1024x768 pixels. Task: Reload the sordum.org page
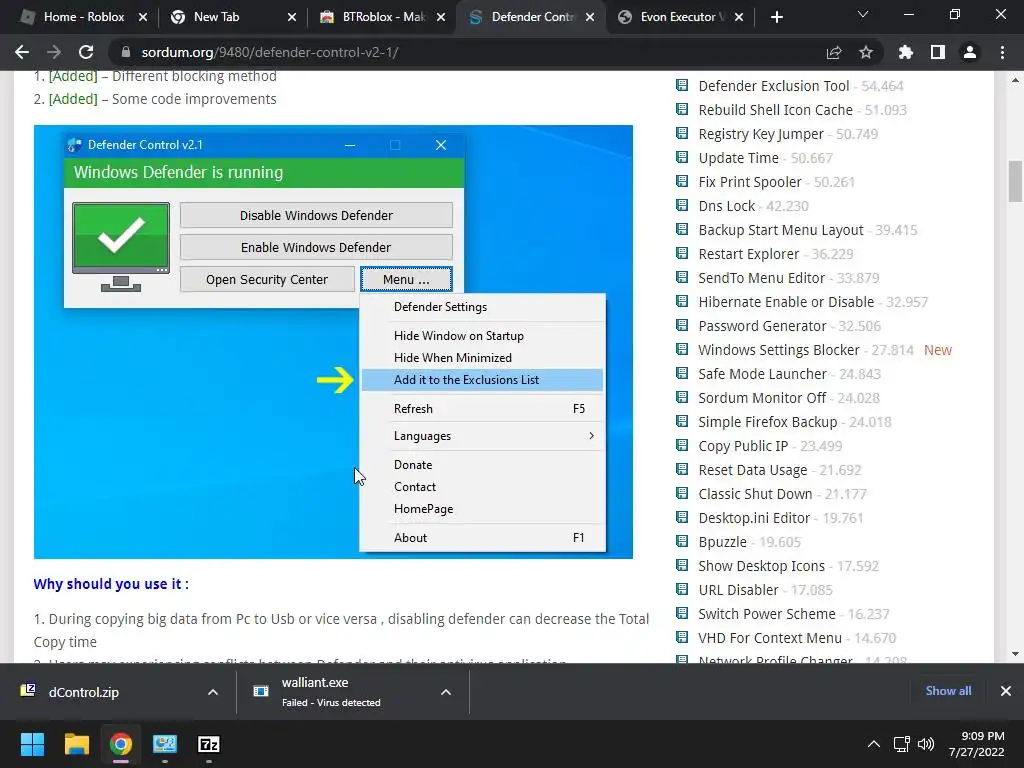point(86,52)
